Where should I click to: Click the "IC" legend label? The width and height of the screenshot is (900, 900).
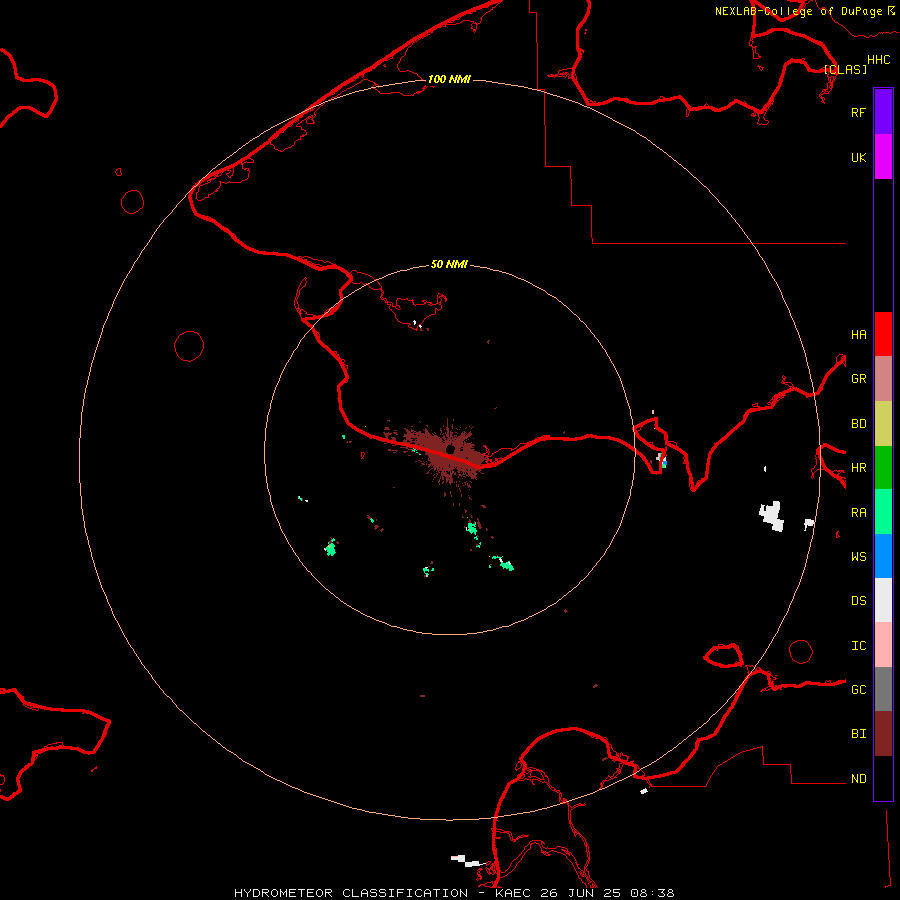858,646
